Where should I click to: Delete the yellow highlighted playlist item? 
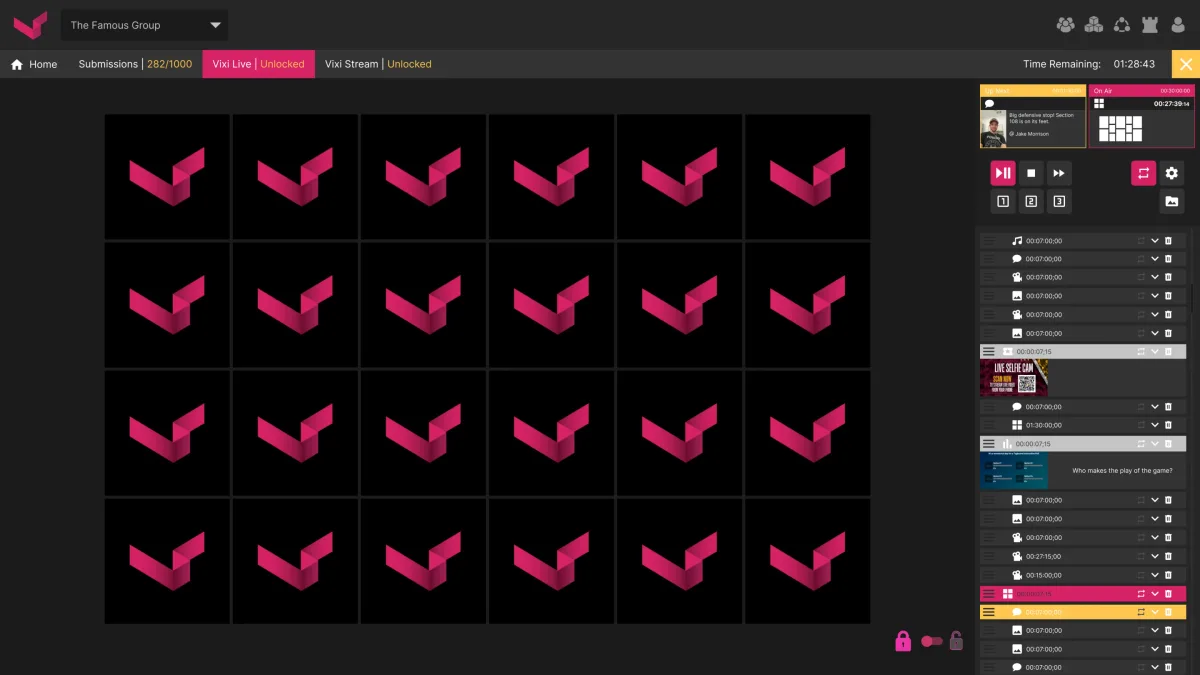point(1168,612)
